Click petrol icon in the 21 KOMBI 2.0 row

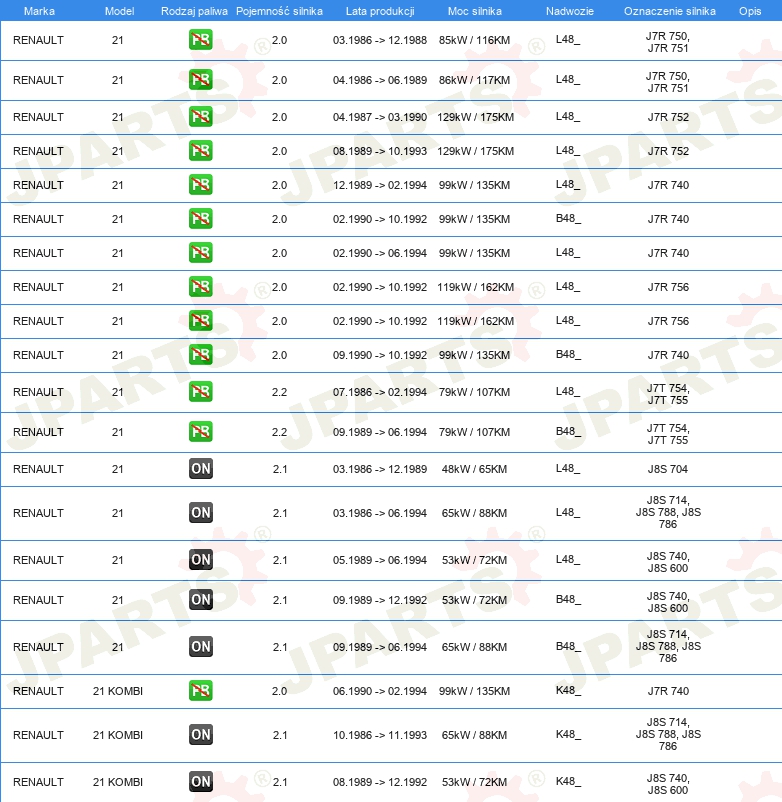point(200,690)
